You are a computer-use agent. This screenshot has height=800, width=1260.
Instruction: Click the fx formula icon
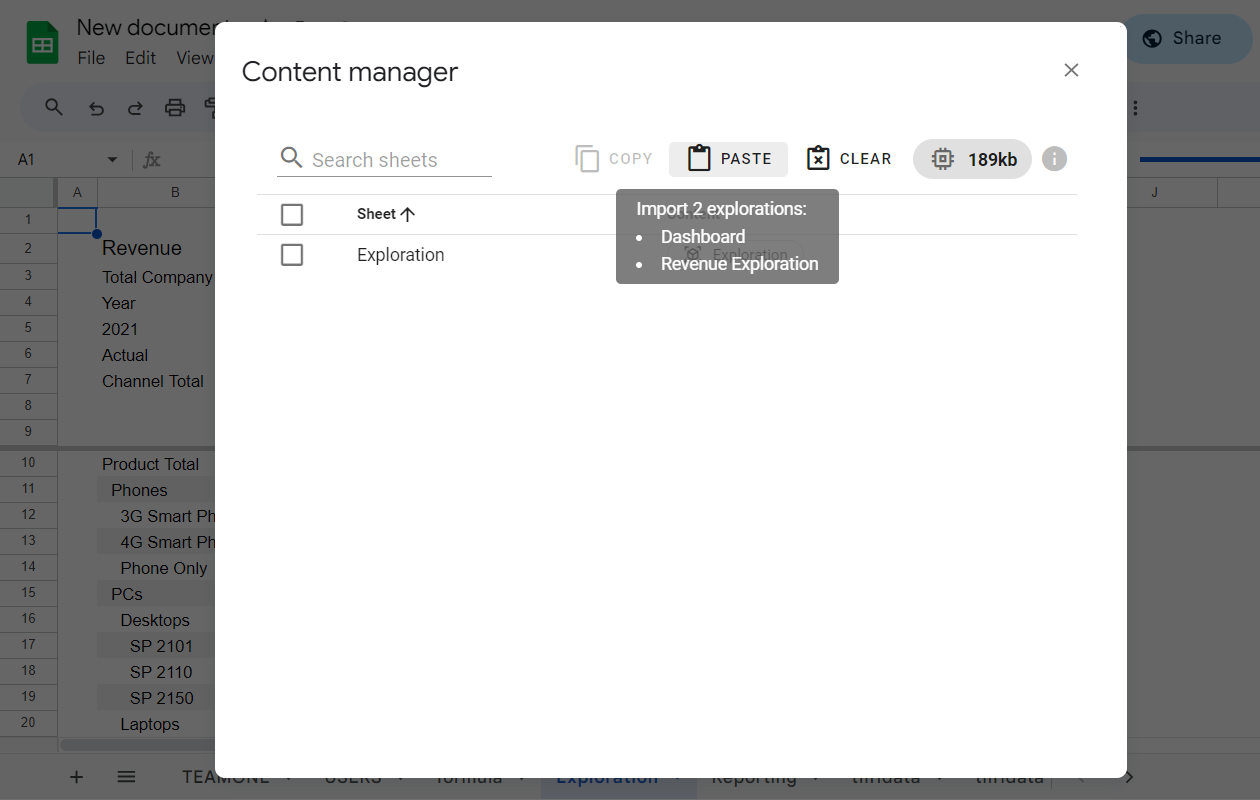coord(152,160)
